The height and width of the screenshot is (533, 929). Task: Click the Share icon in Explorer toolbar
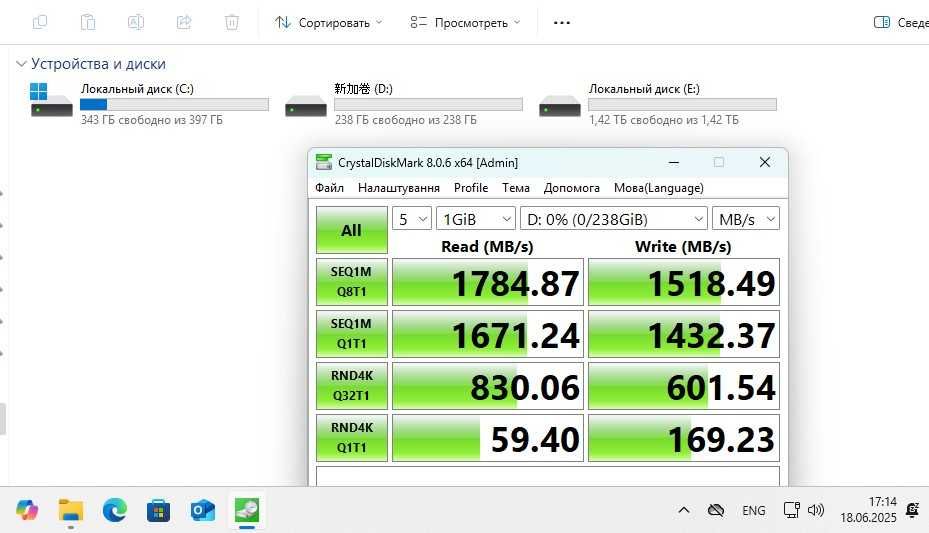click(184, 23)
